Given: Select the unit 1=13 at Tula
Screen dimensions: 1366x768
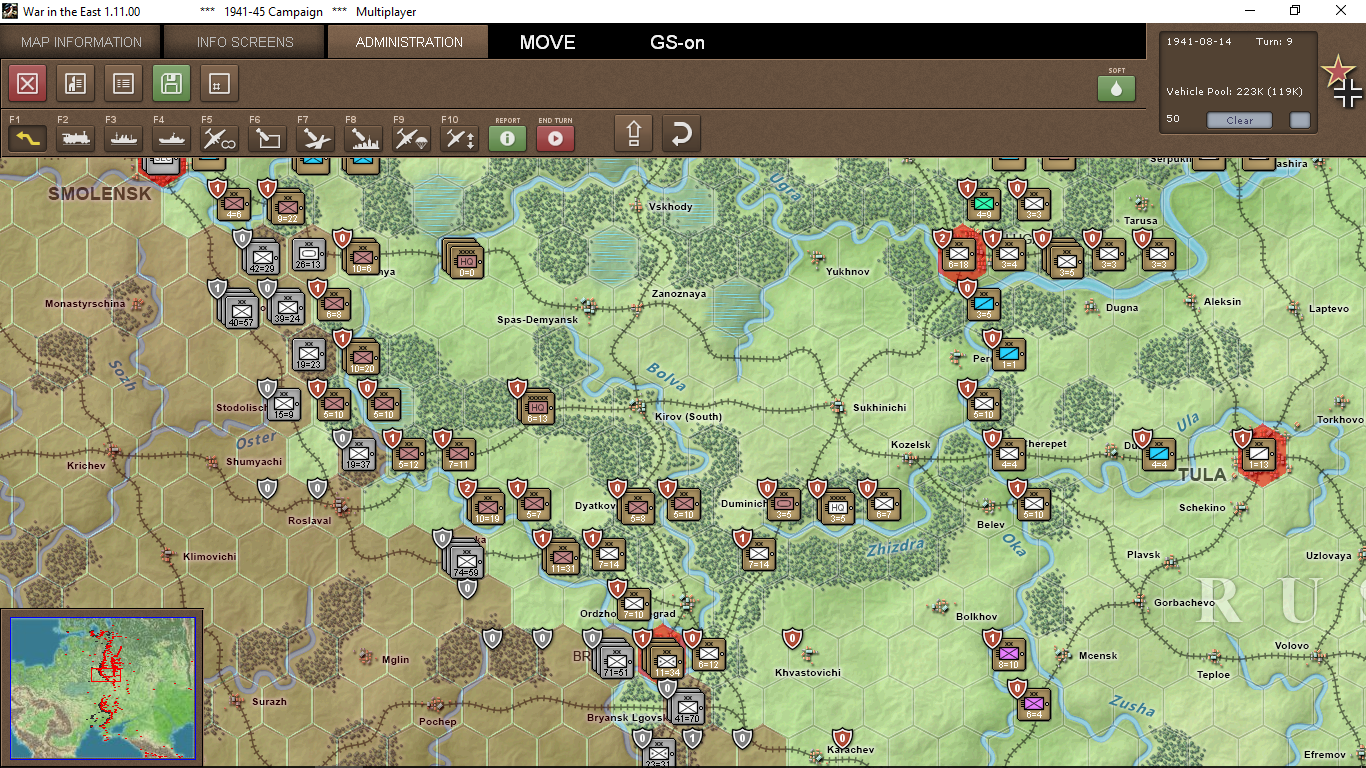Looking at the screenshot, I should (x=1258, y=456).
